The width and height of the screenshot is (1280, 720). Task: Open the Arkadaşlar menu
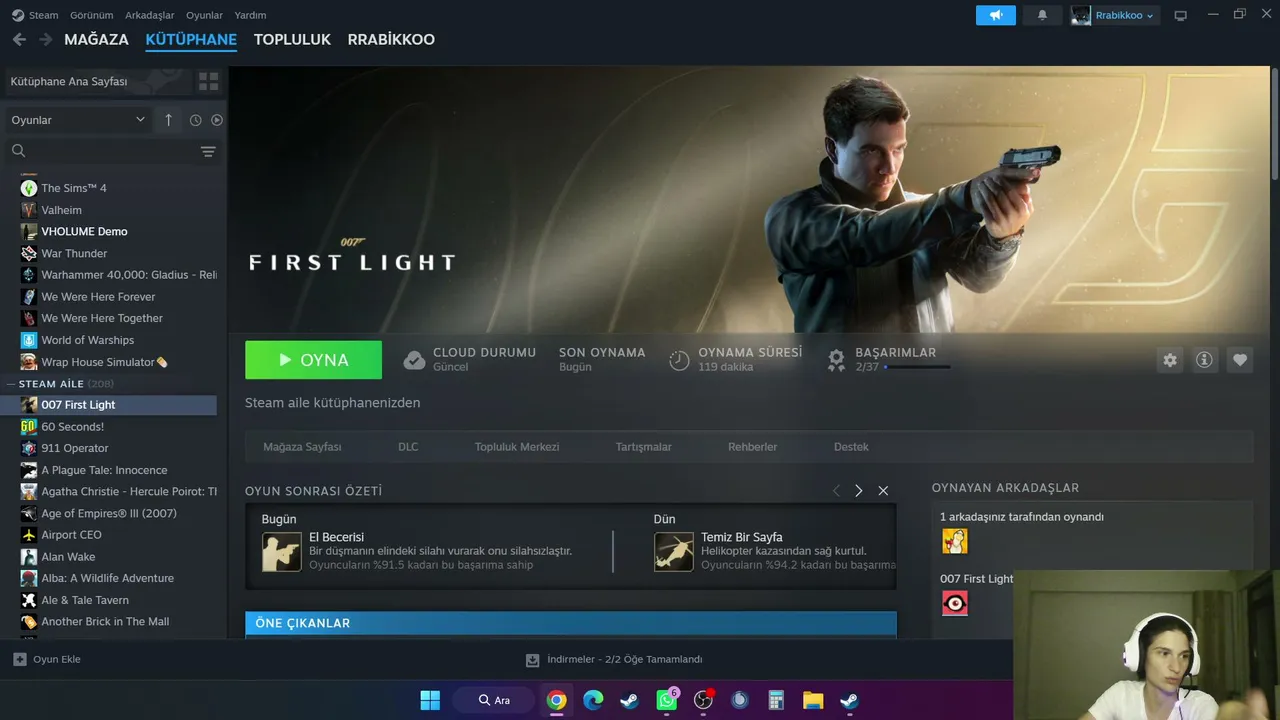(x=149, y=15)
